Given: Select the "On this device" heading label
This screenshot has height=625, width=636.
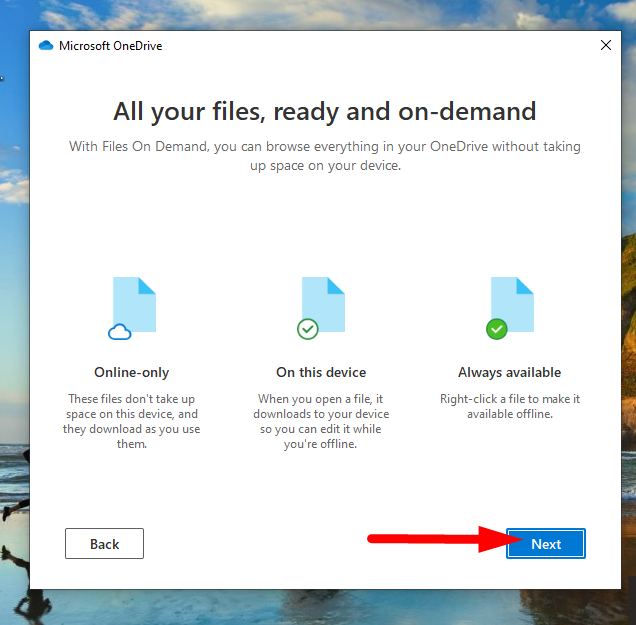Looking at the screenshot, I should (x=321, y=372).
